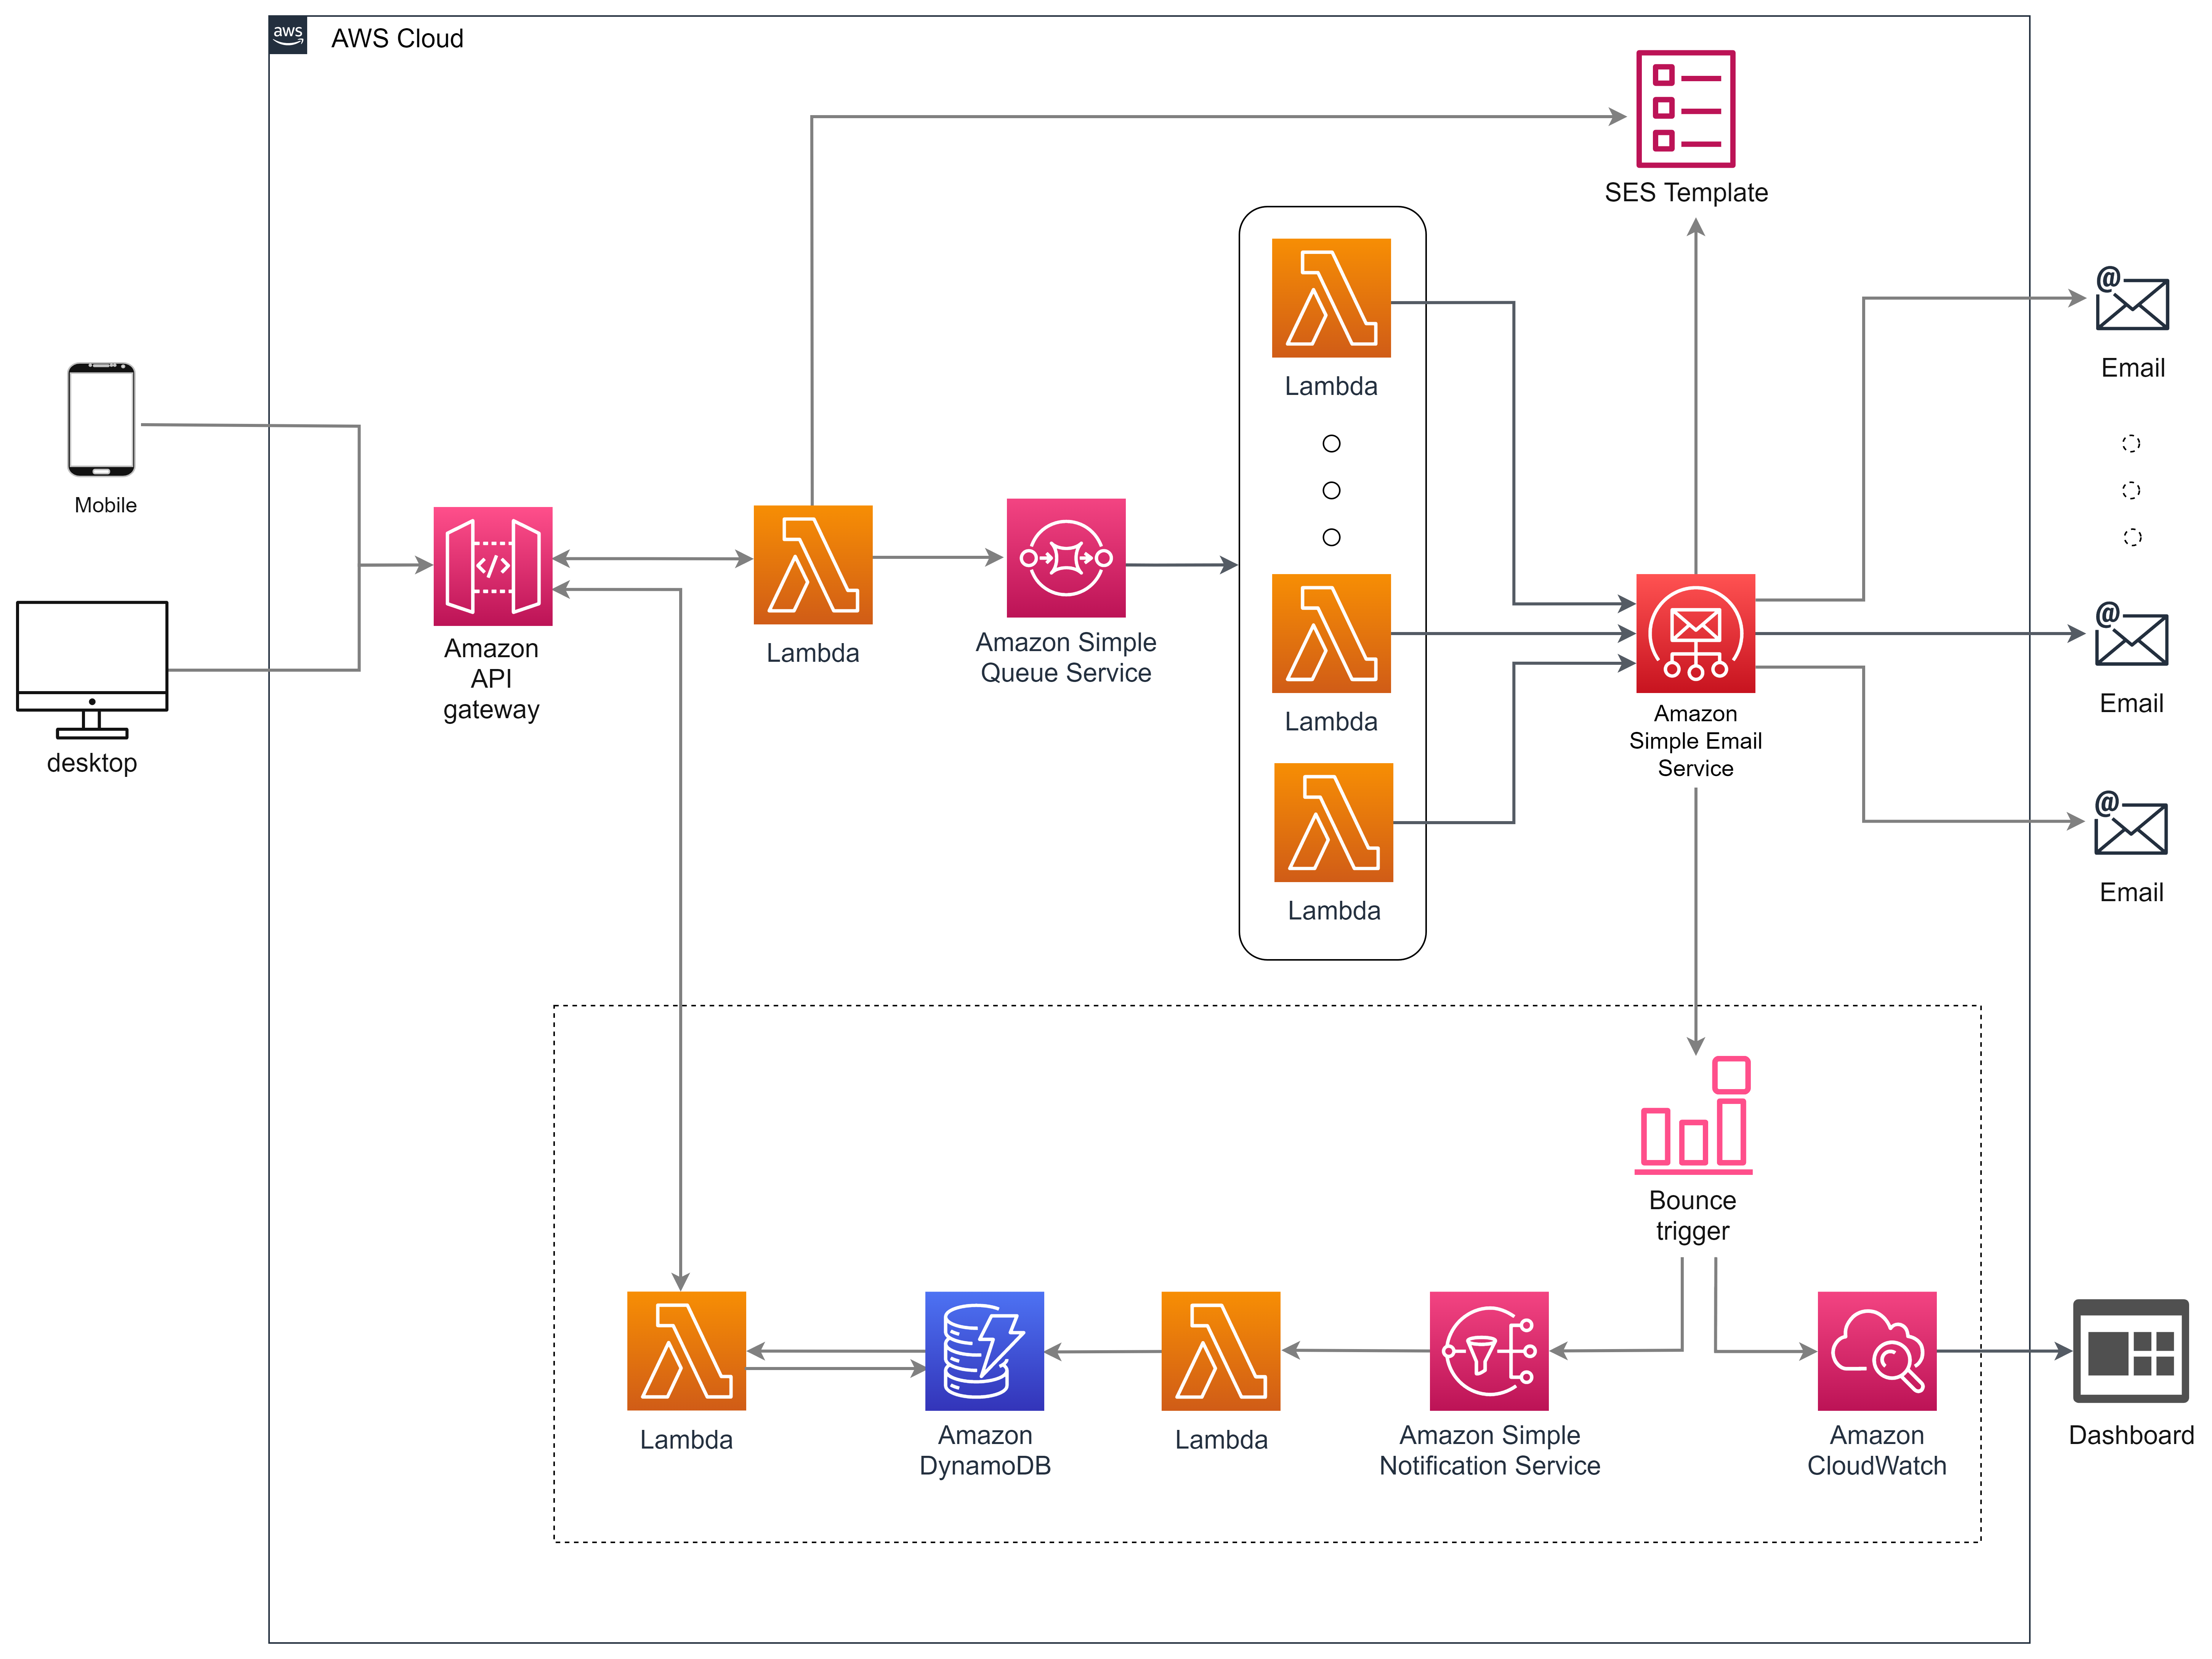Click the Mobile label text
Viewport: 2212px width, 1659px height.
[105, 505]
